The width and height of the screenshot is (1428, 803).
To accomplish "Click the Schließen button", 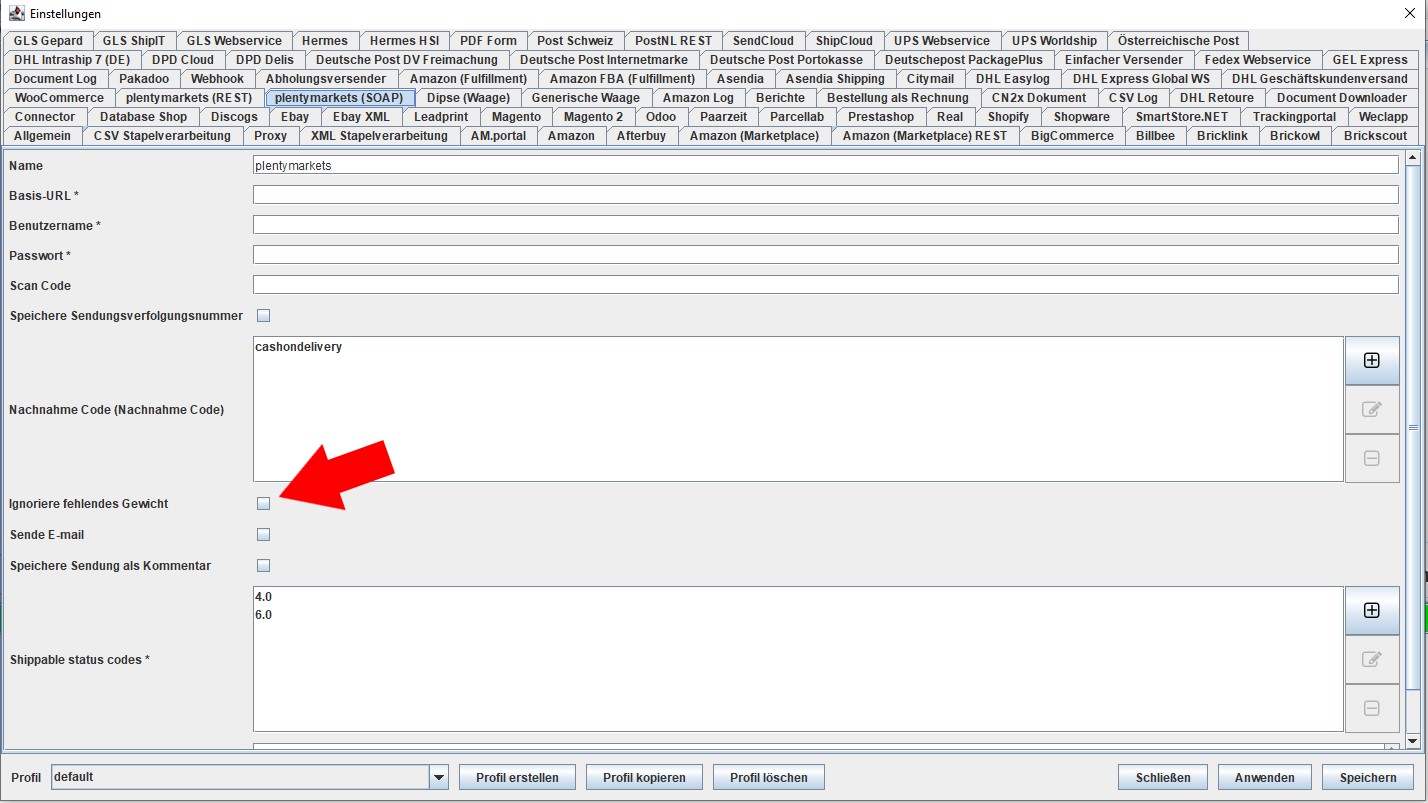I will point(1163,777).
